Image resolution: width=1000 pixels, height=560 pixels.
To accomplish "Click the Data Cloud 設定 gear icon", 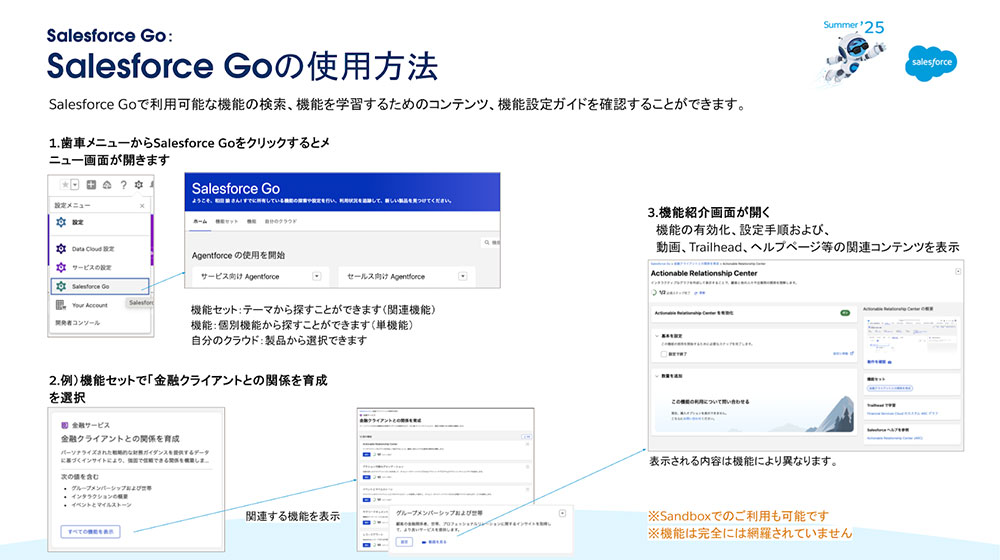I will (61, 249).
